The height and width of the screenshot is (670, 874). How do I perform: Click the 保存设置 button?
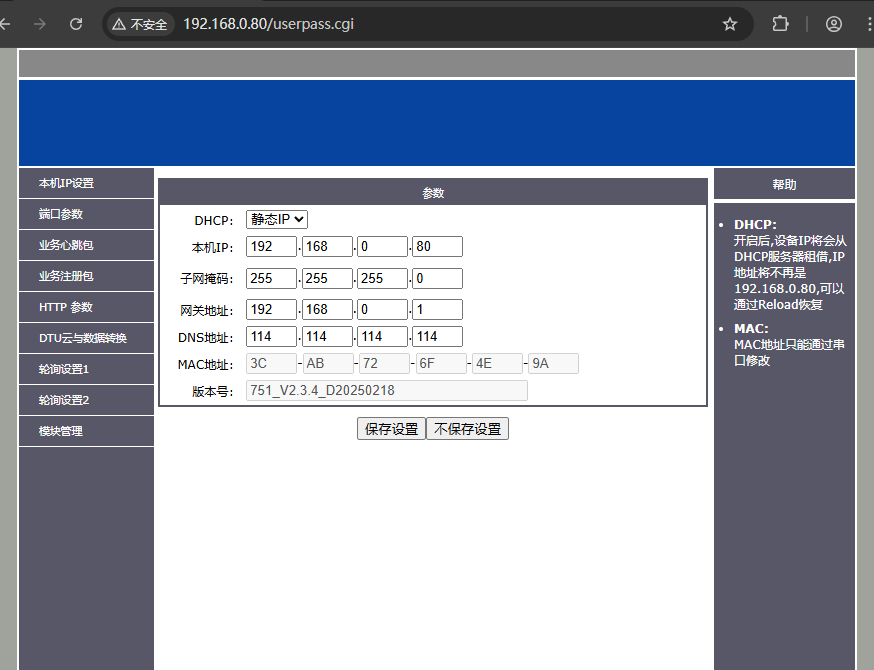pos(391,429)
